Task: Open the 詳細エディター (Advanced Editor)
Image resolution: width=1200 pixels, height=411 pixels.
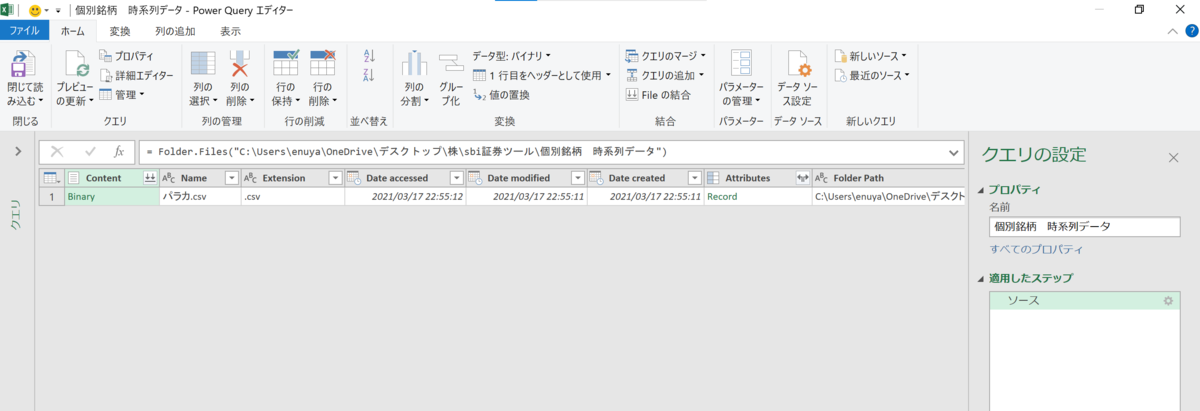Action: (136, 75)
